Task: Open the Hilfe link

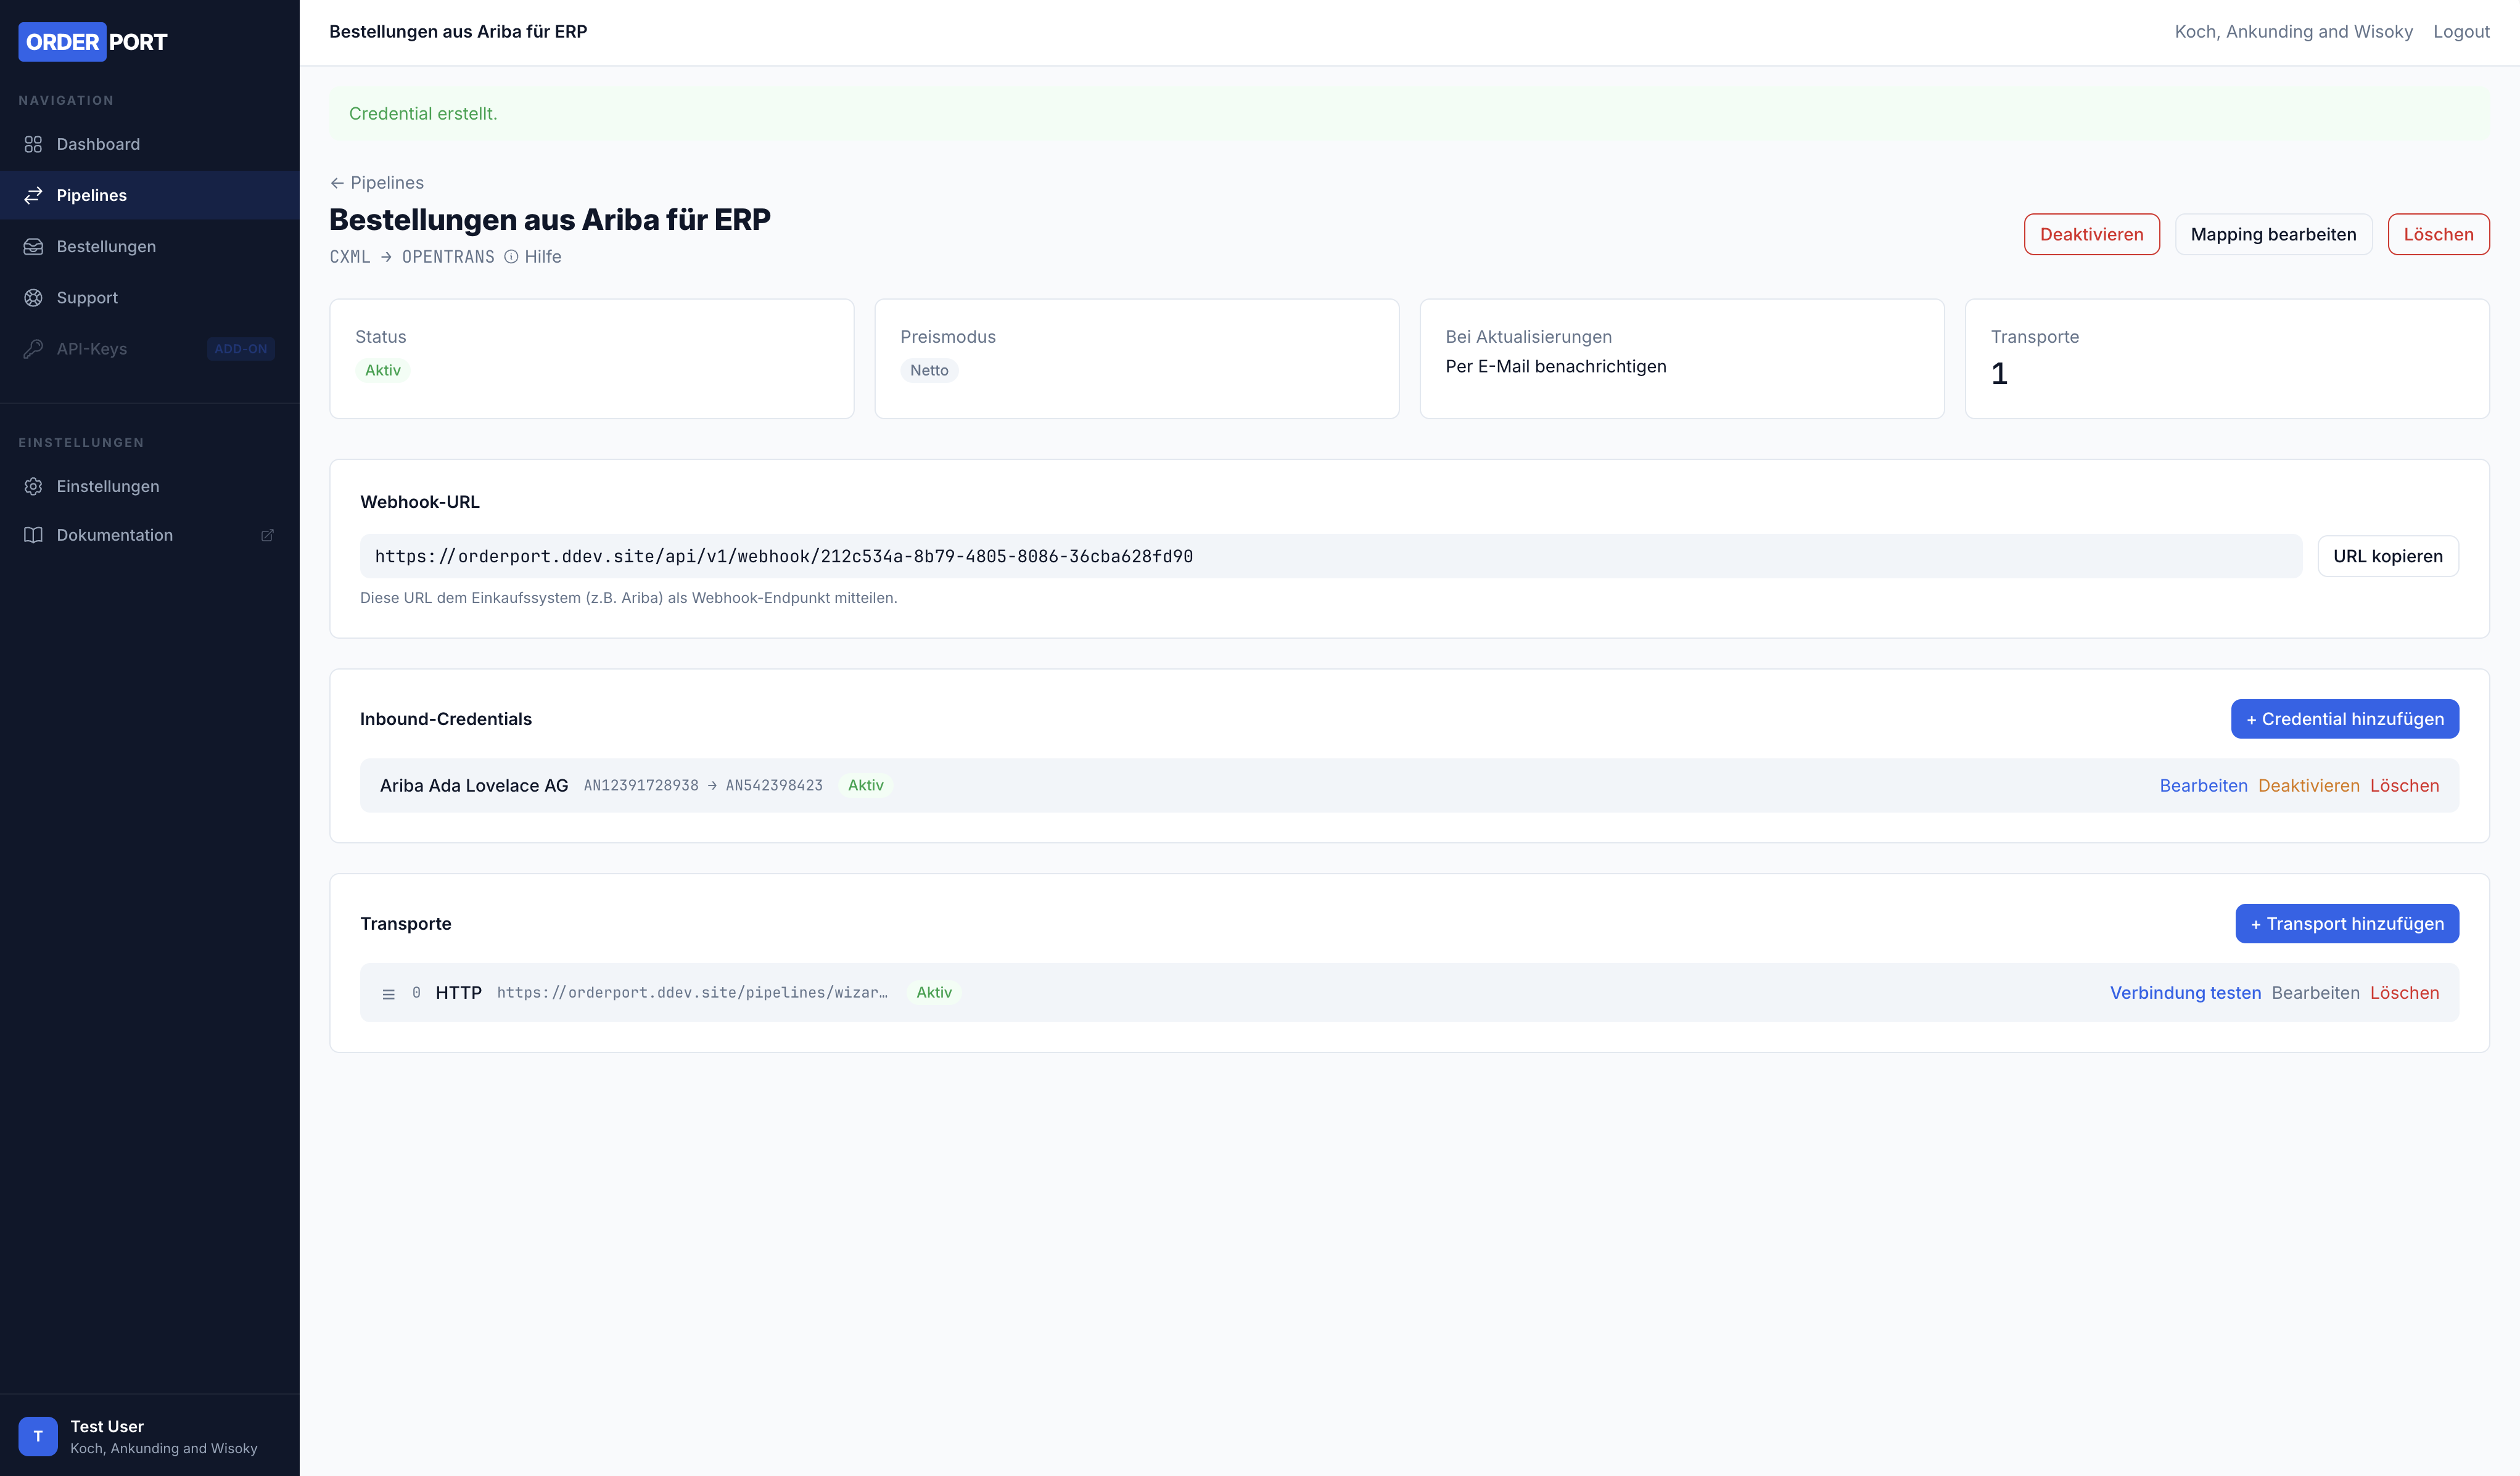Action: 533,257
